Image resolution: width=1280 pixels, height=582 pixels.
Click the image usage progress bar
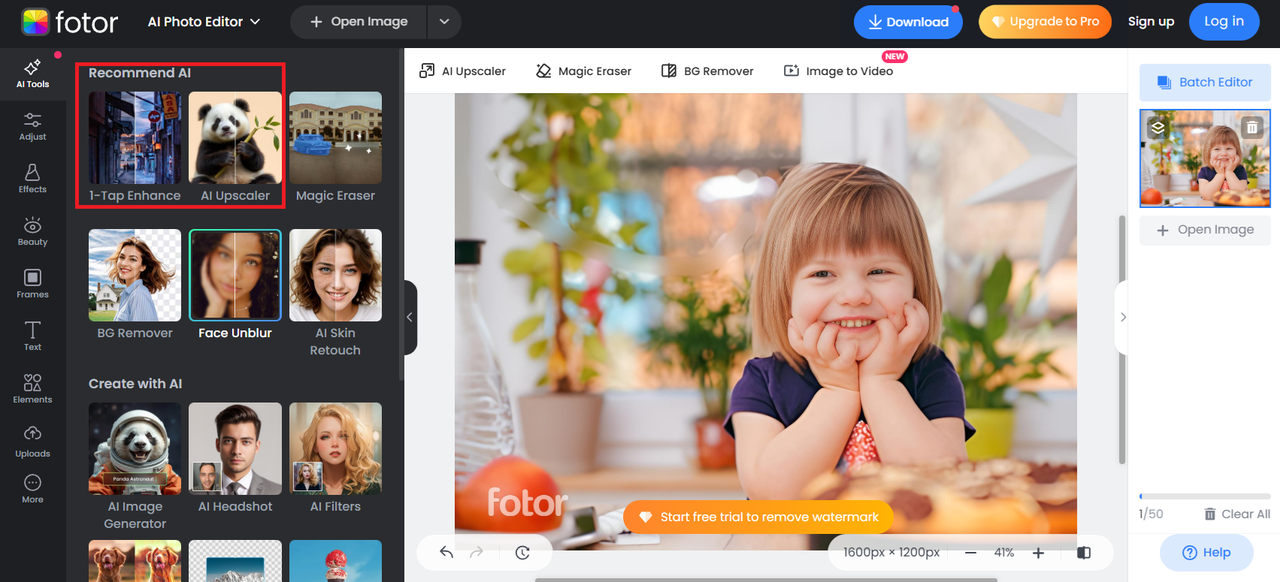[1205, 496]
